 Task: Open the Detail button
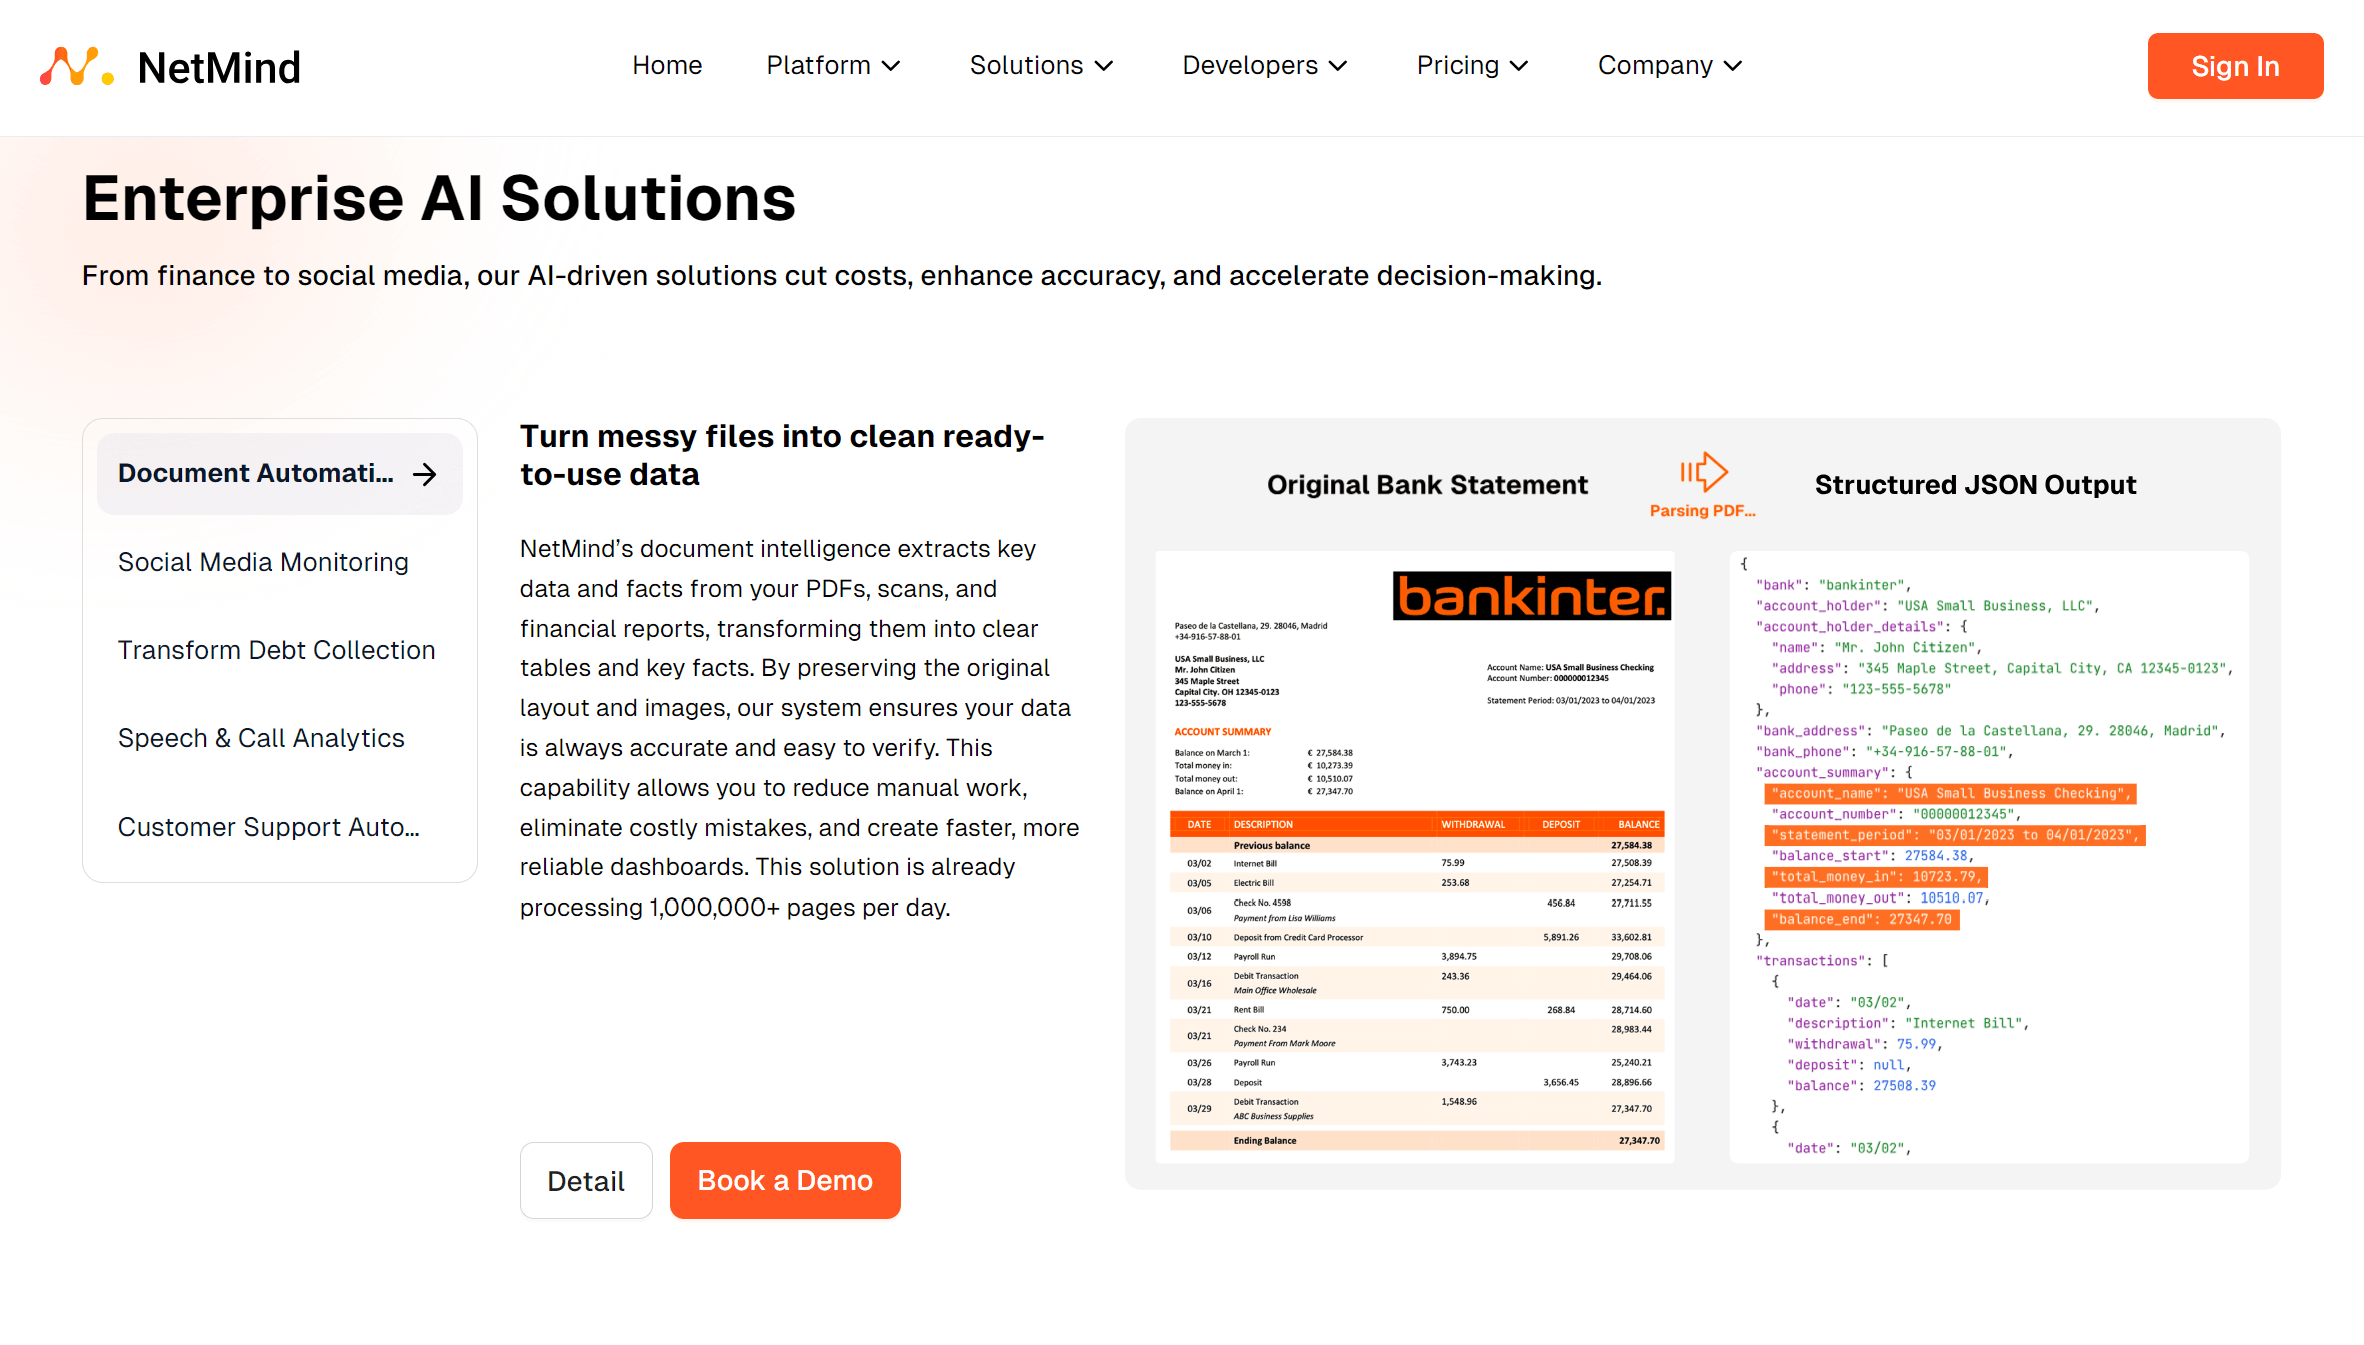586,1180
